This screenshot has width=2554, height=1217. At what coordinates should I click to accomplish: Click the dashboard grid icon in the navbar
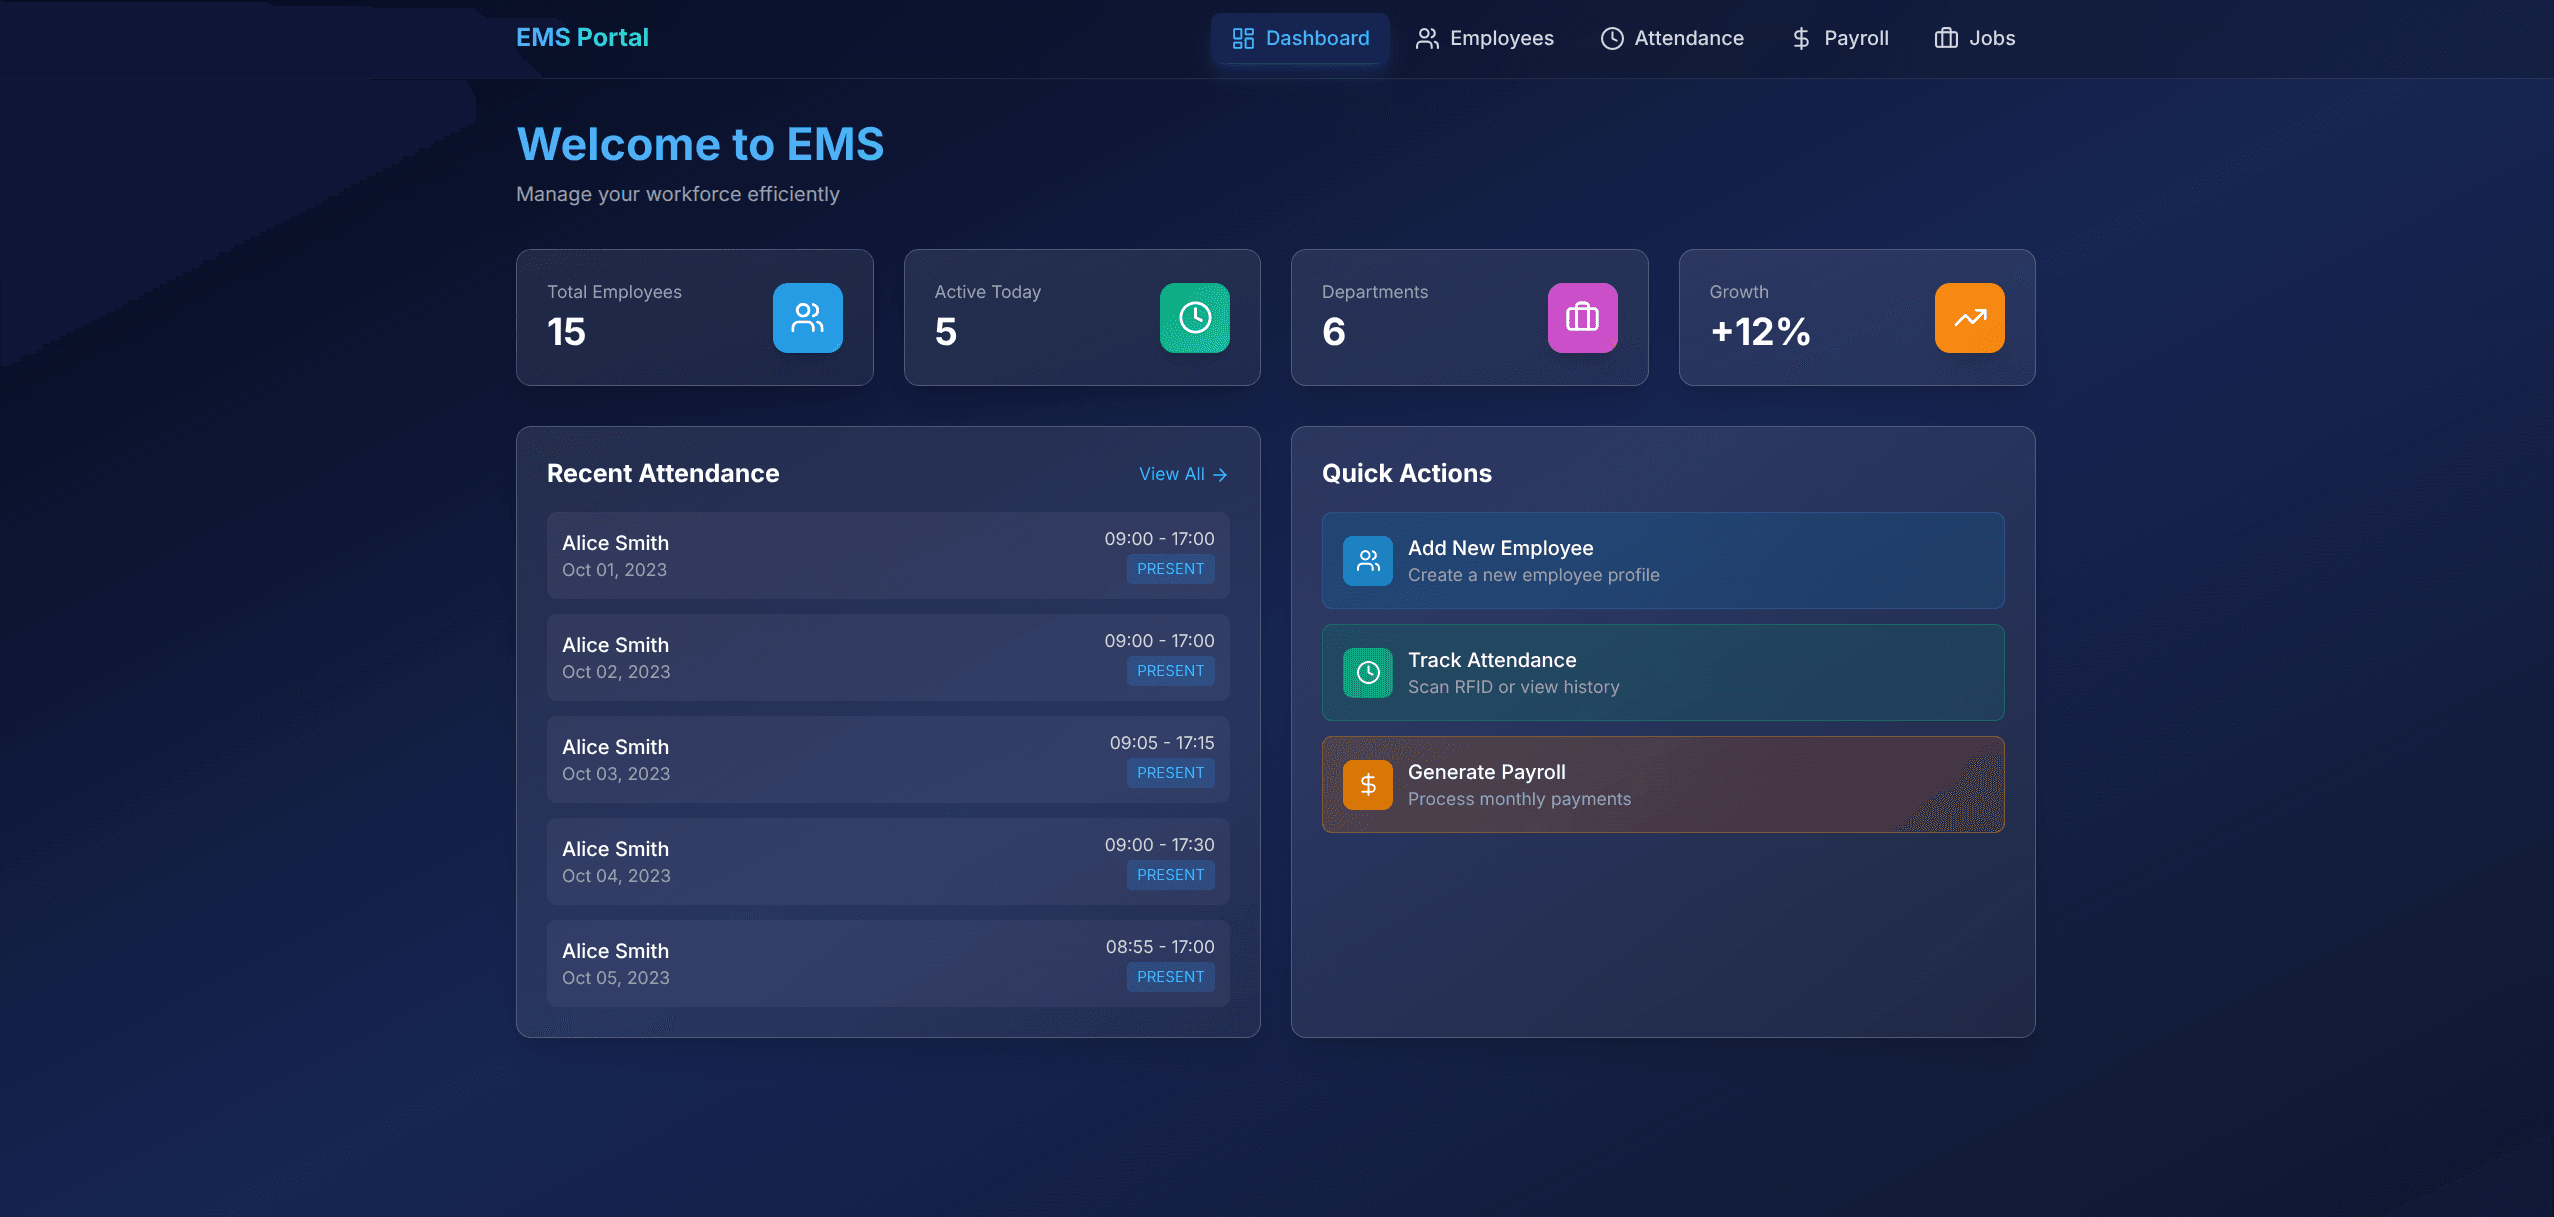1243,38
